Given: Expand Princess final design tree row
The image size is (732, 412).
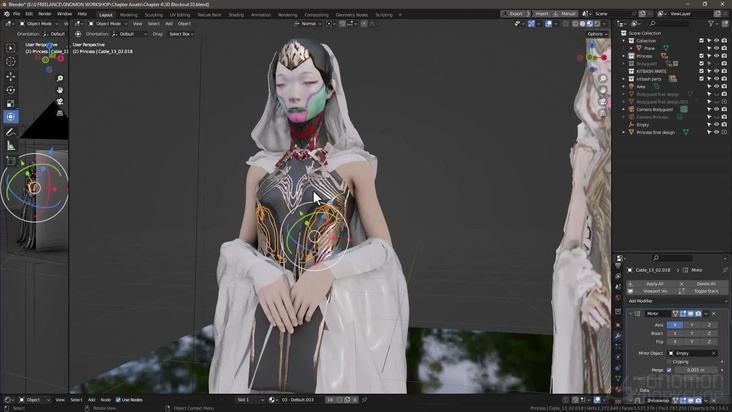Looking at the screenshot, I should pyautogui.click(x=624, y=132).
